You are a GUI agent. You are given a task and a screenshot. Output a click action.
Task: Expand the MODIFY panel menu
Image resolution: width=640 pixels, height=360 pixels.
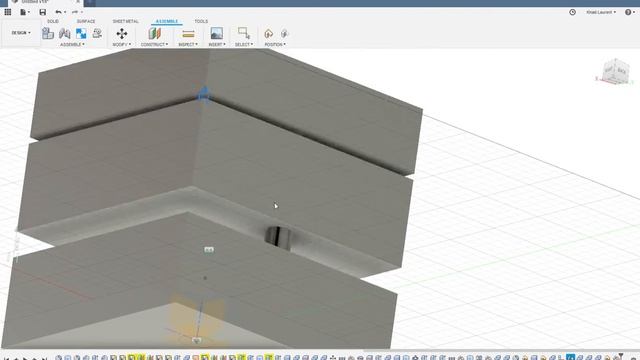tap(122, 44)
